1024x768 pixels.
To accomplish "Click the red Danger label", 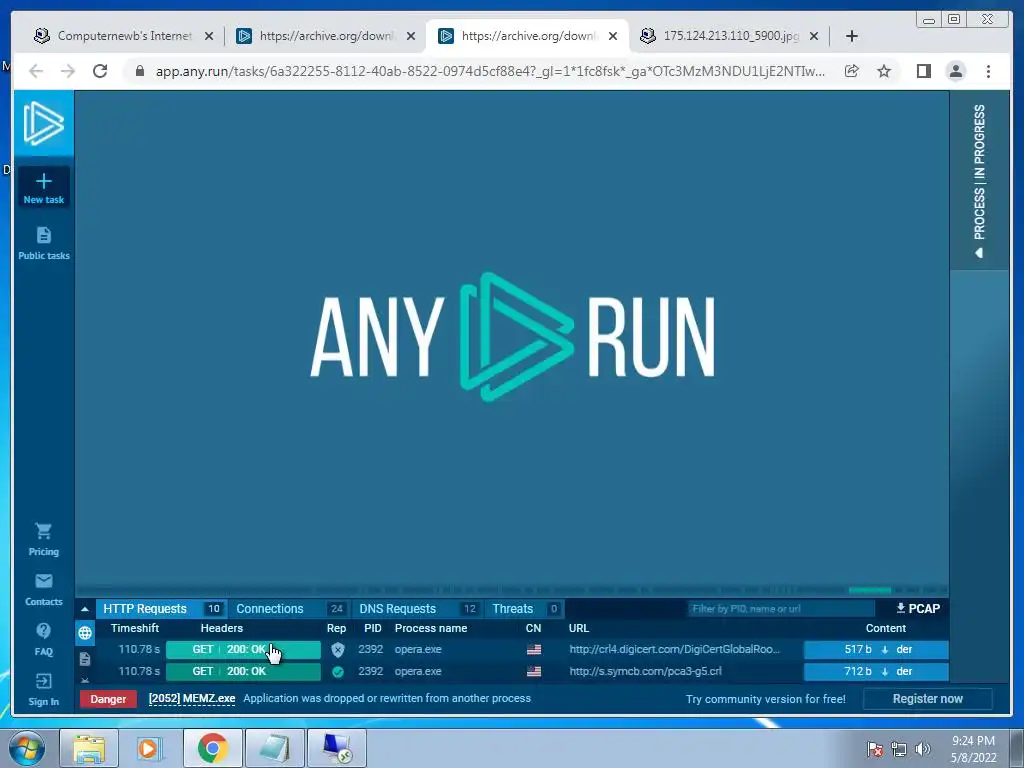I will coord(108,699).
